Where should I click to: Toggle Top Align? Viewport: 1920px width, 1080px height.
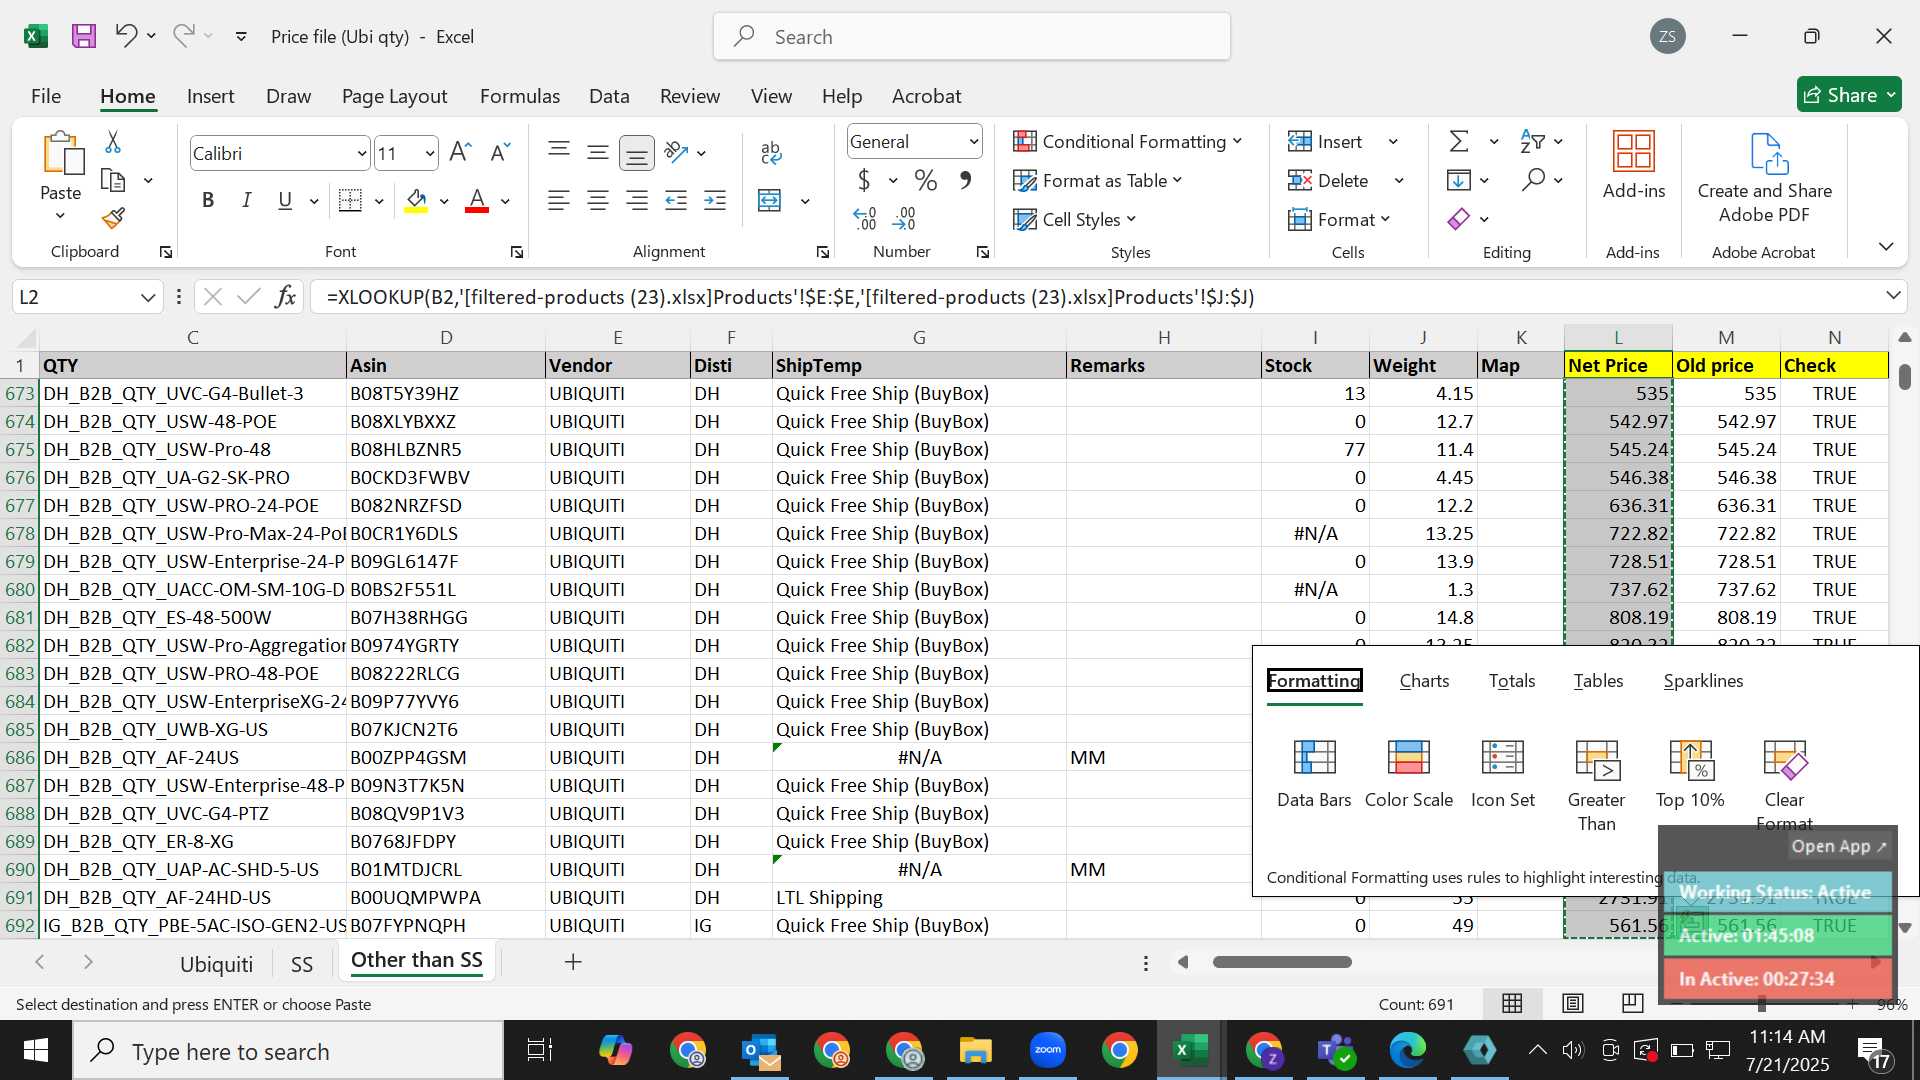click(559, 152)
